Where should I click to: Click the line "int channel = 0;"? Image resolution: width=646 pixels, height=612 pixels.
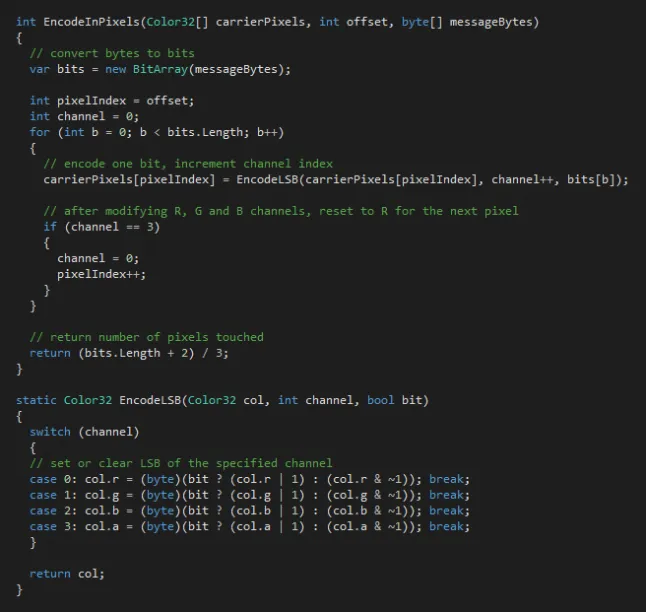pos(84,117)
